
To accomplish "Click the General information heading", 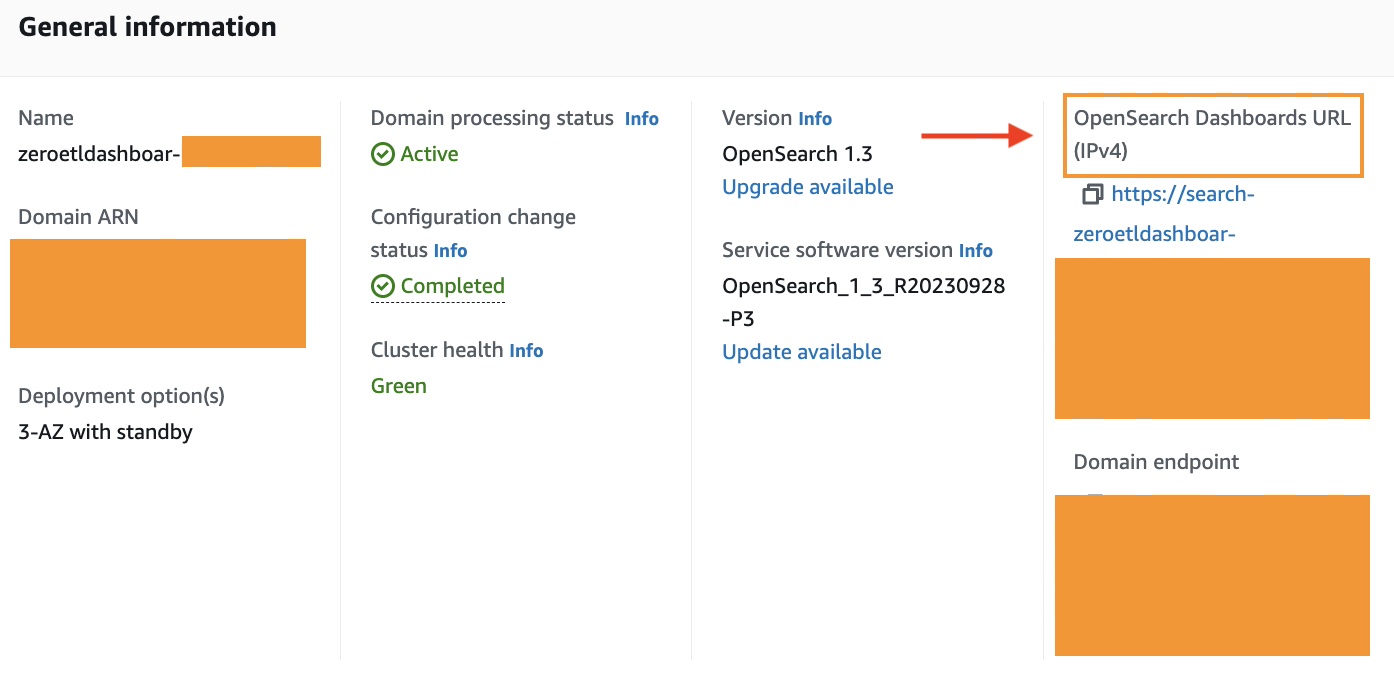I will click(148, 27).
